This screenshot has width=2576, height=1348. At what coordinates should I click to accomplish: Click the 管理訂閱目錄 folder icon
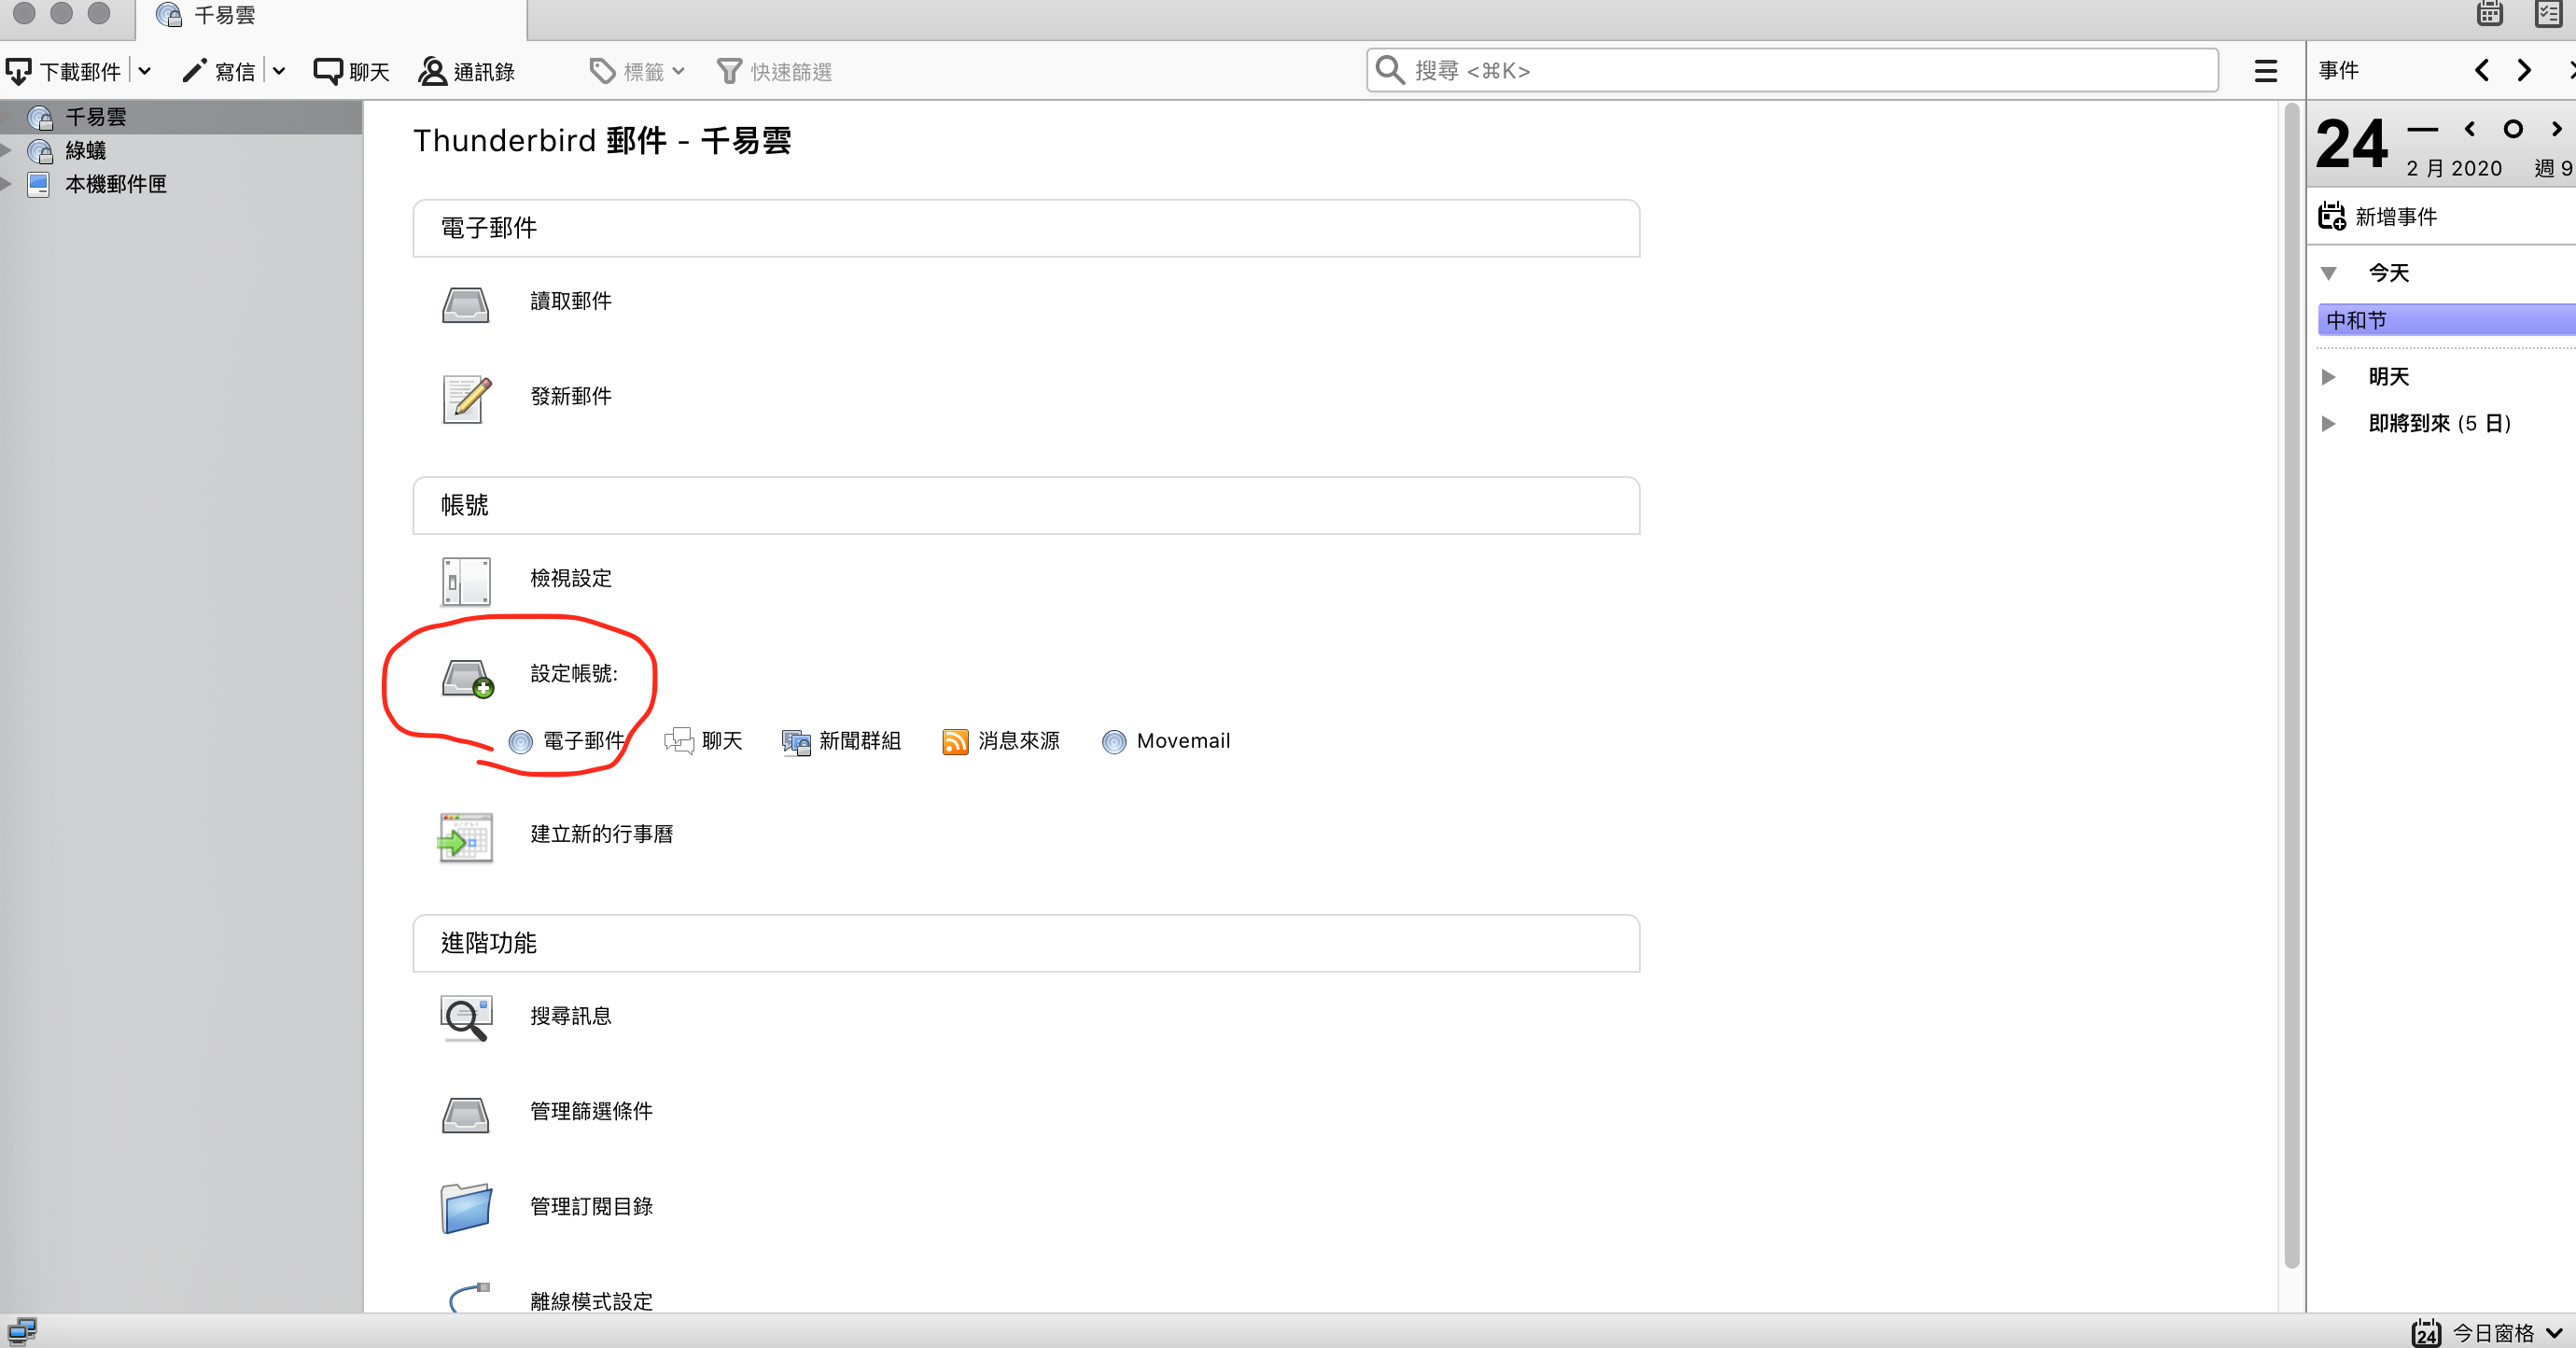click(x=466, y=1208)
